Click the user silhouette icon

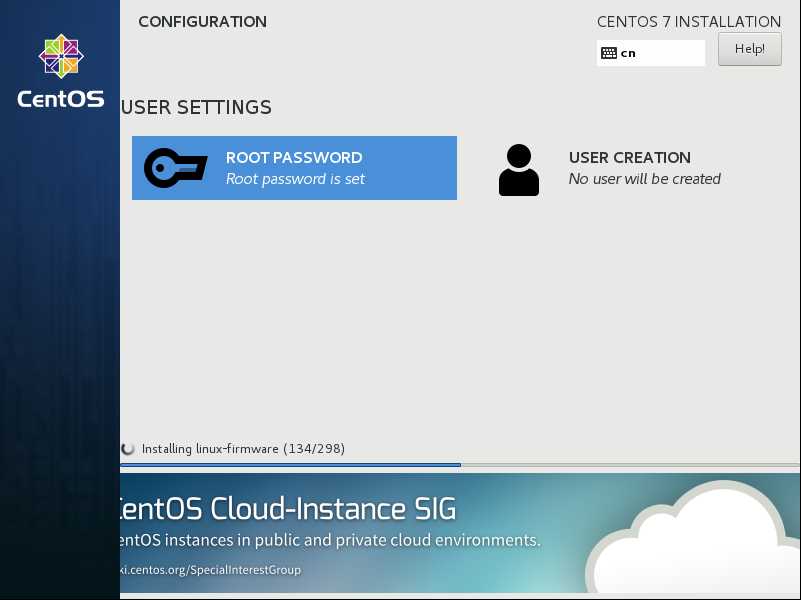519,170
